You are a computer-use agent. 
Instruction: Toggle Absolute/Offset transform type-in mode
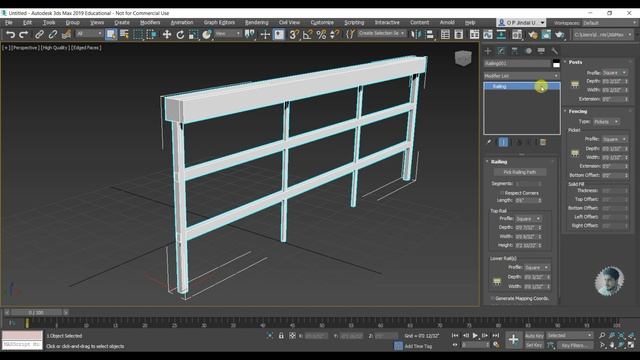point(292,336)
